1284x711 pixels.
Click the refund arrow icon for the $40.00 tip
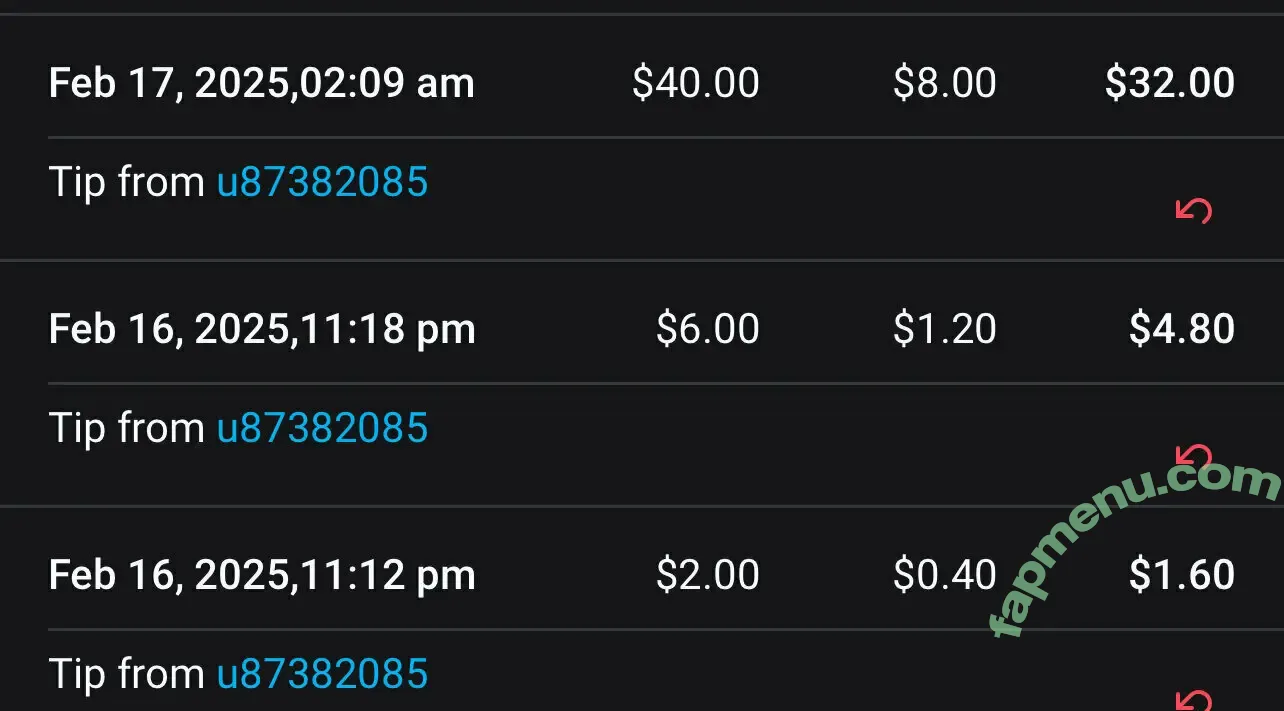(1194, 210)
